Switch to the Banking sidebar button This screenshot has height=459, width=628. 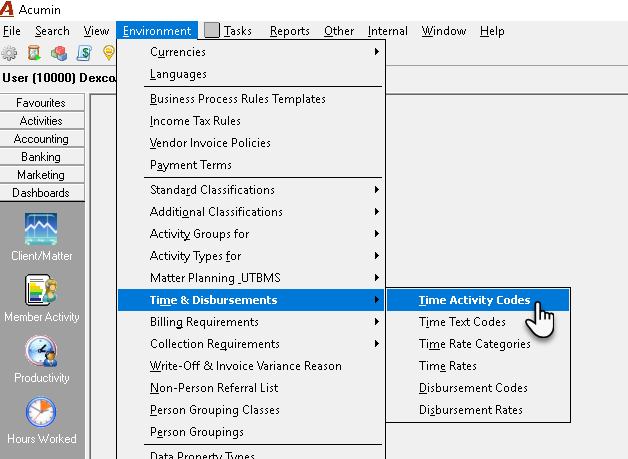coord(42,157)
